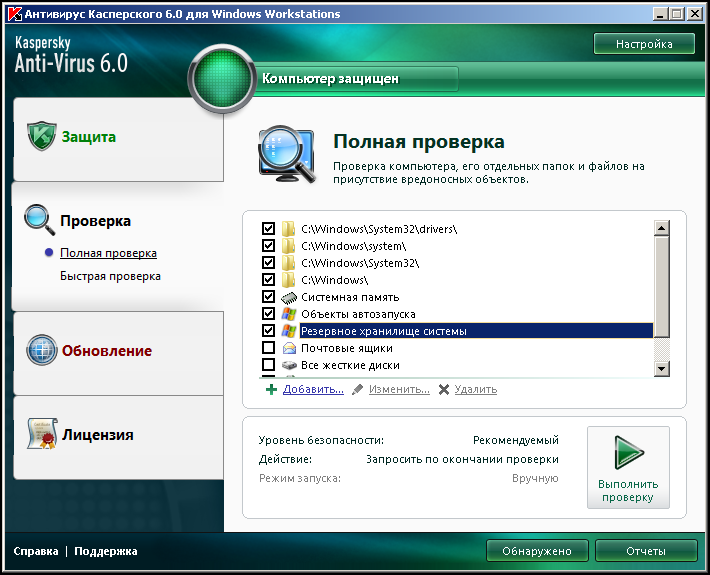The image size is (710, 575).
Task: Click folder icon of C:\Windows\System32\ row
Action: coord(288,263)
